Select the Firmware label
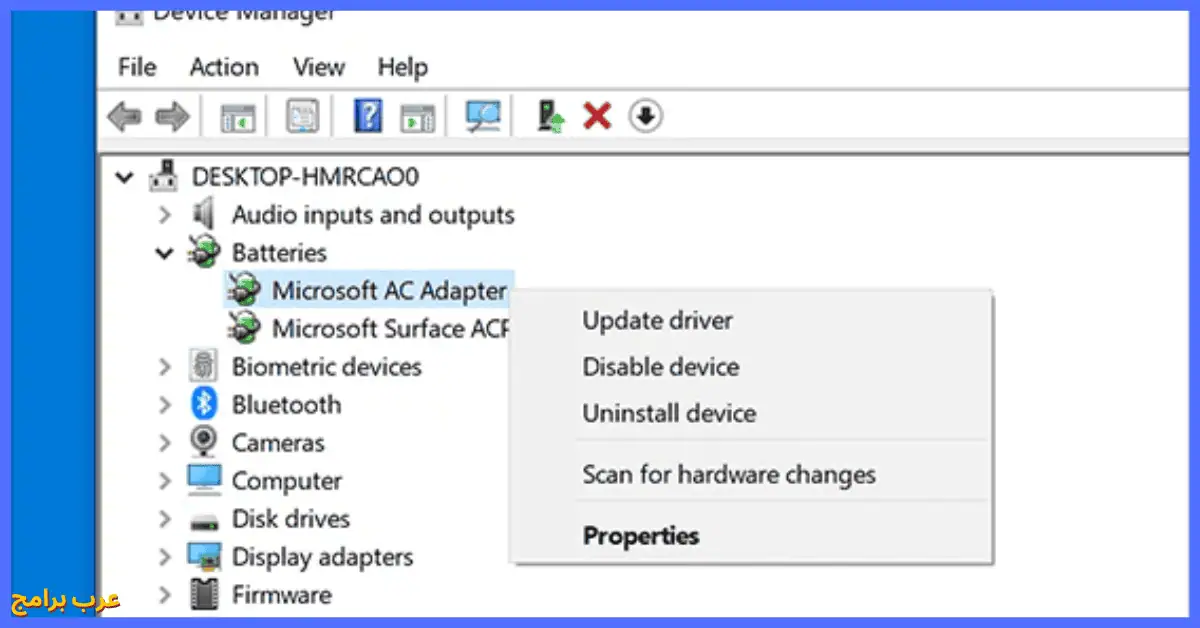The width and height of the screenshot is (1200, 628). (281, 595)
